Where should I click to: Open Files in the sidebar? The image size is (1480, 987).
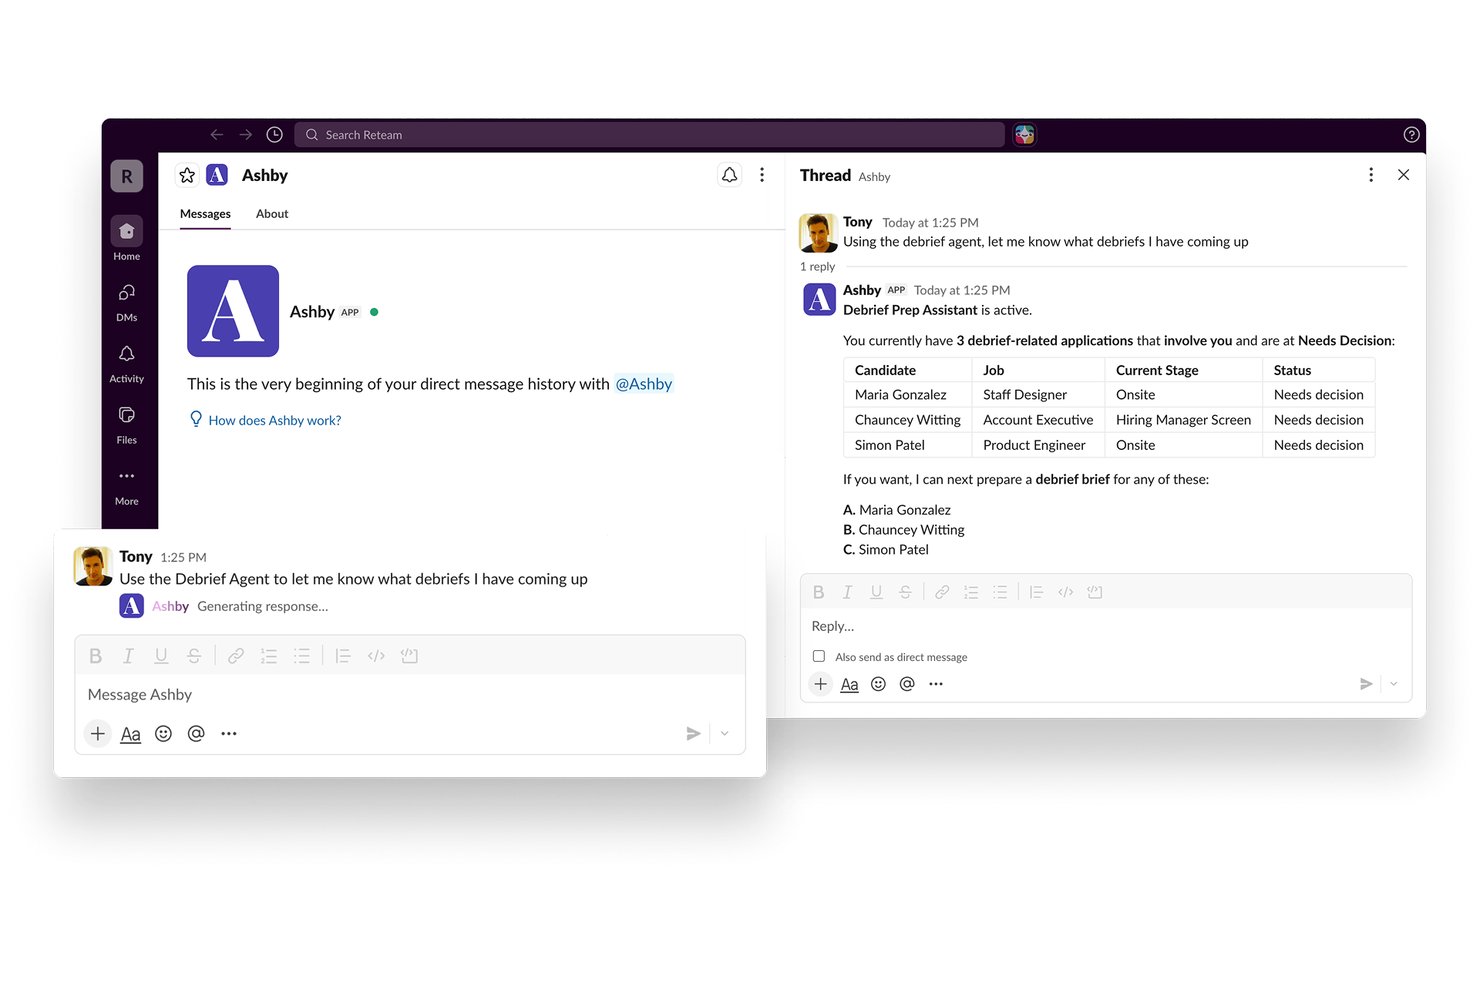pyautogui.click(x=126, y=415)
